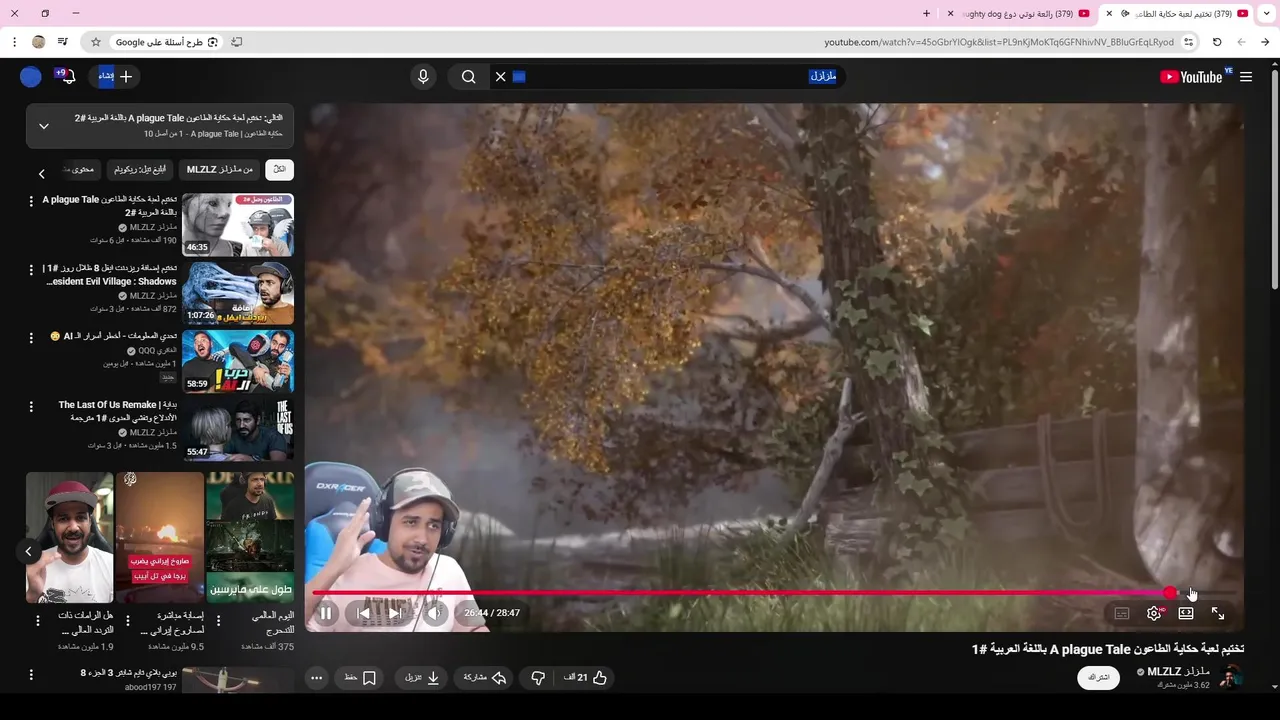Reload the page in browser toolbar
This screenshot has width=1280, height=720.
(x=1217, y=42)
